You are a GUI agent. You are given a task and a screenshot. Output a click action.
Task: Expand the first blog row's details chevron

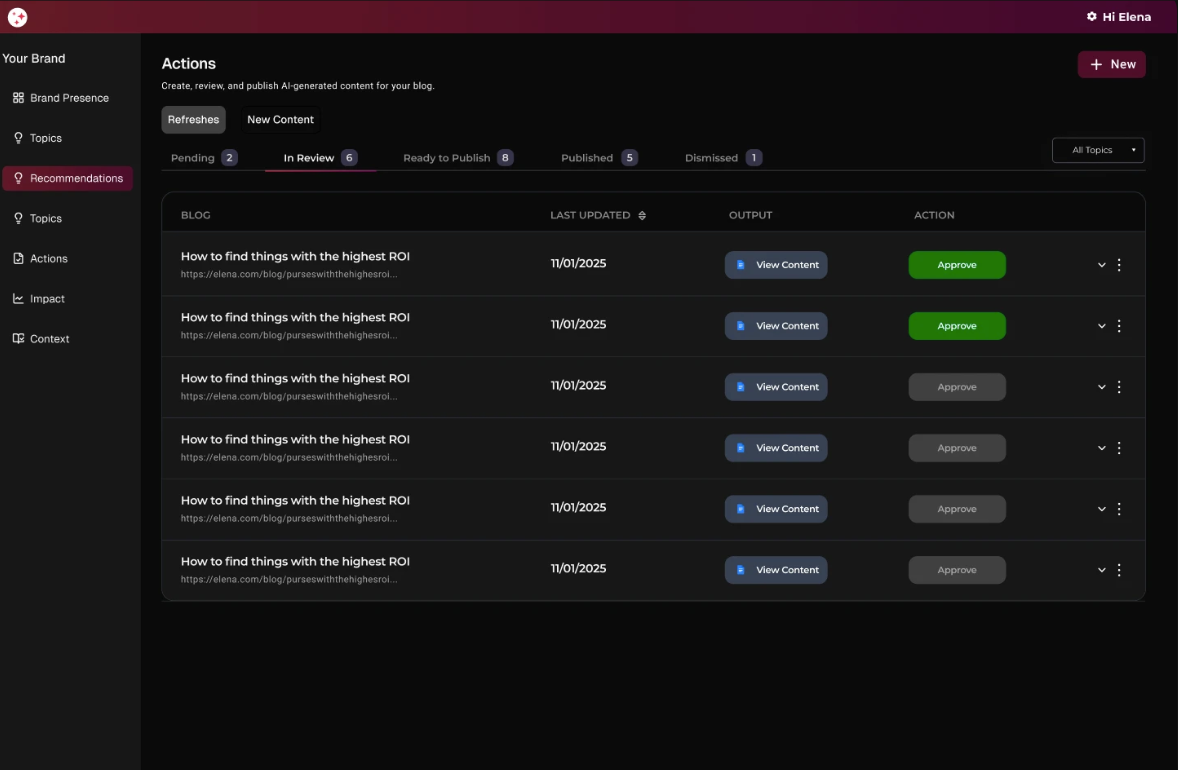coord(1101,265)
